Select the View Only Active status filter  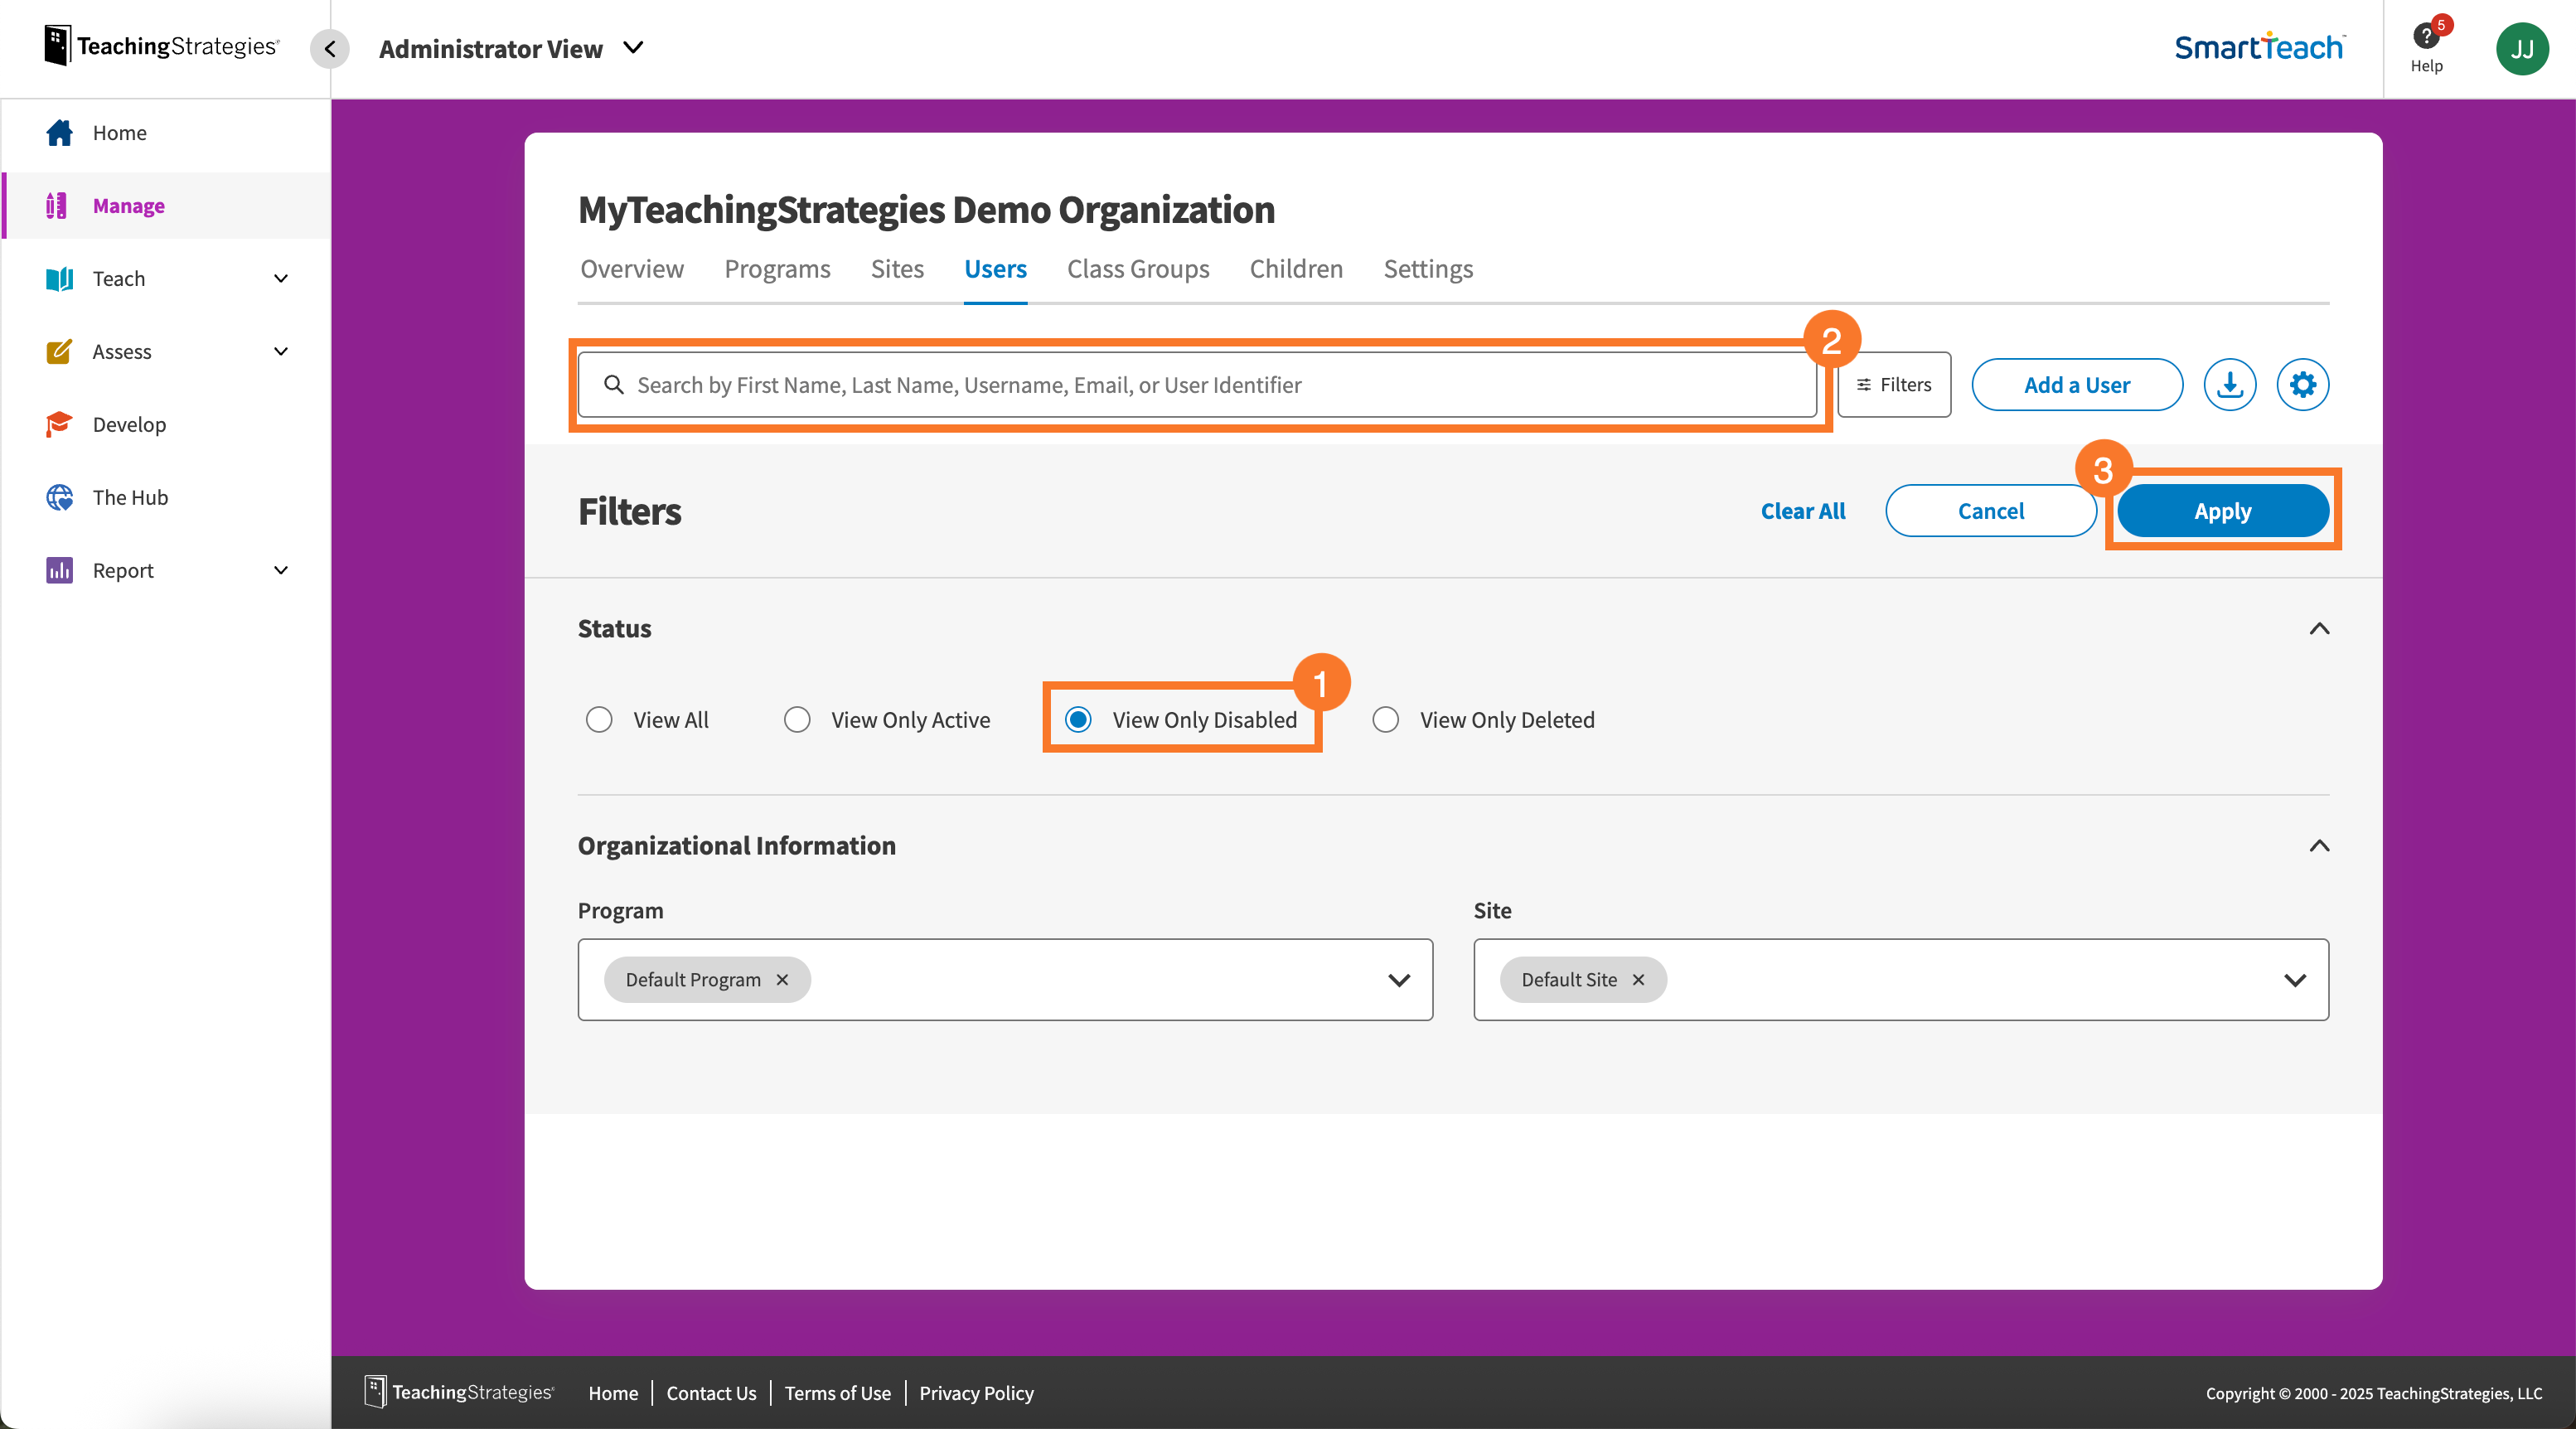click(x=797, y=719)
